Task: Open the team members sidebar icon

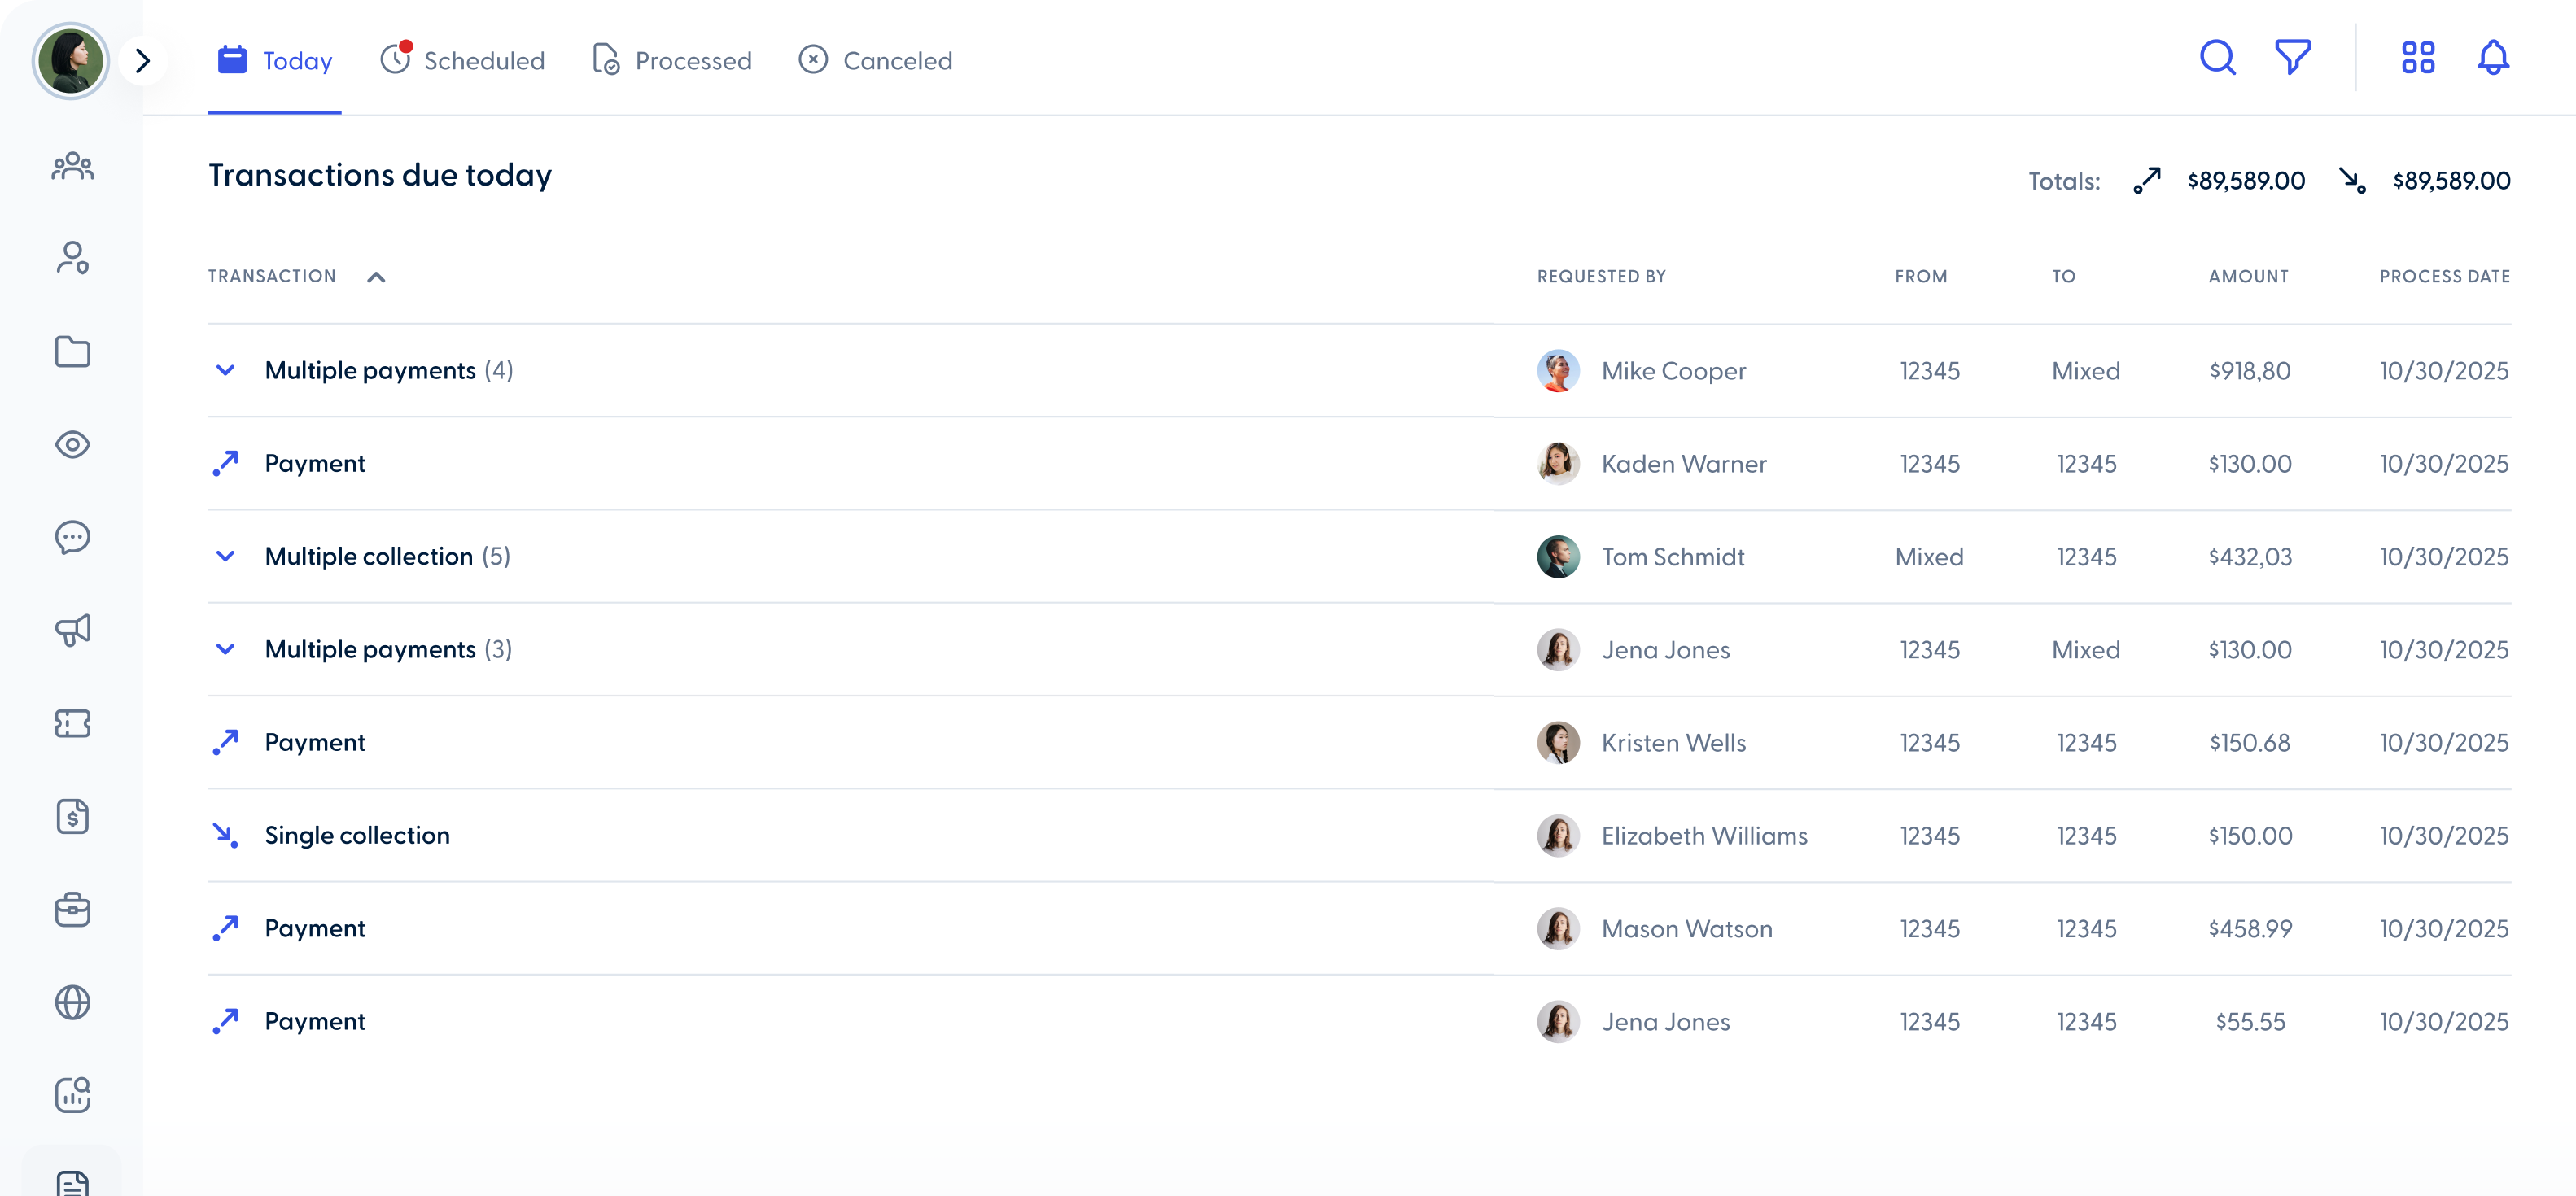Action: (x=72, y=166)
